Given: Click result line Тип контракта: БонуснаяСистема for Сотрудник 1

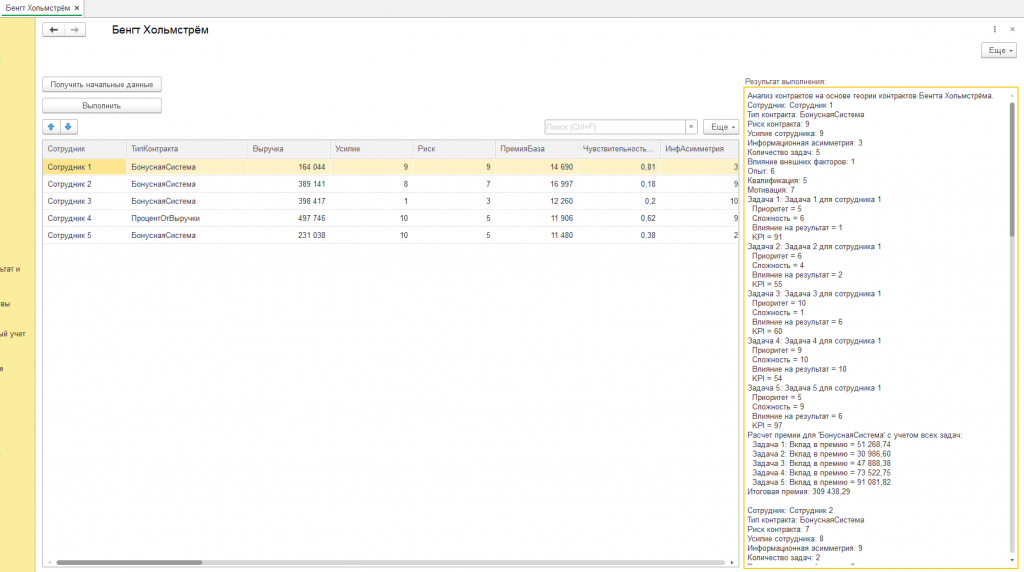Looking at the screenshot, I should 806,114.
